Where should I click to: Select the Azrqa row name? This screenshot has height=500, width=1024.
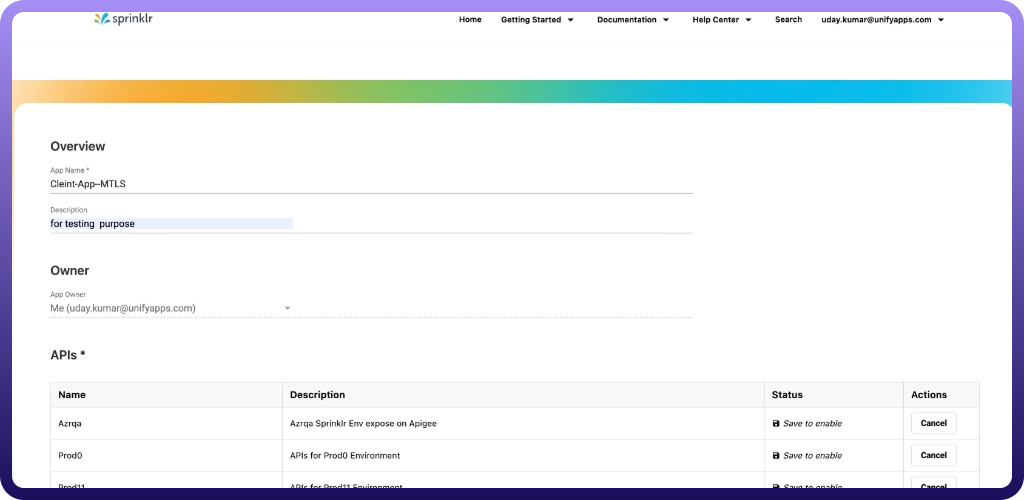pyautogui.click(x=70, y=424)
